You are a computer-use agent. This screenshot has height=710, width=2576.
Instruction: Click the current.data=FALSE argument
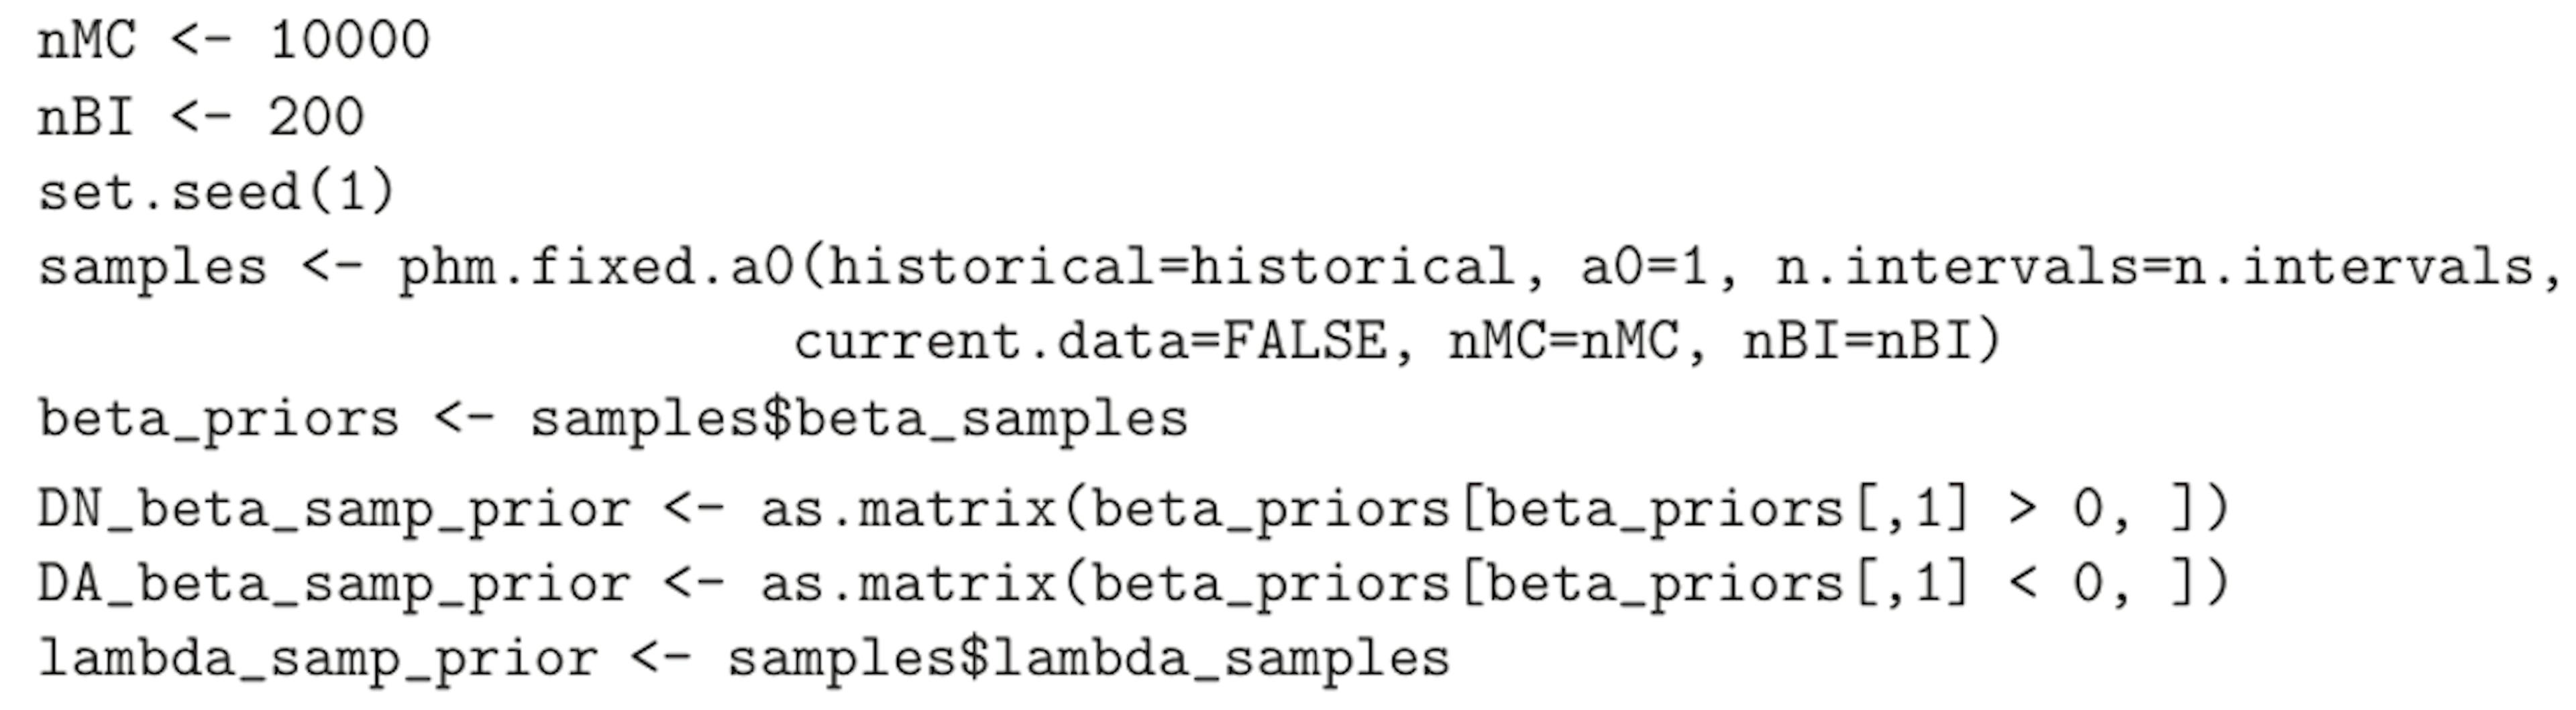(x=1090, y=343)
